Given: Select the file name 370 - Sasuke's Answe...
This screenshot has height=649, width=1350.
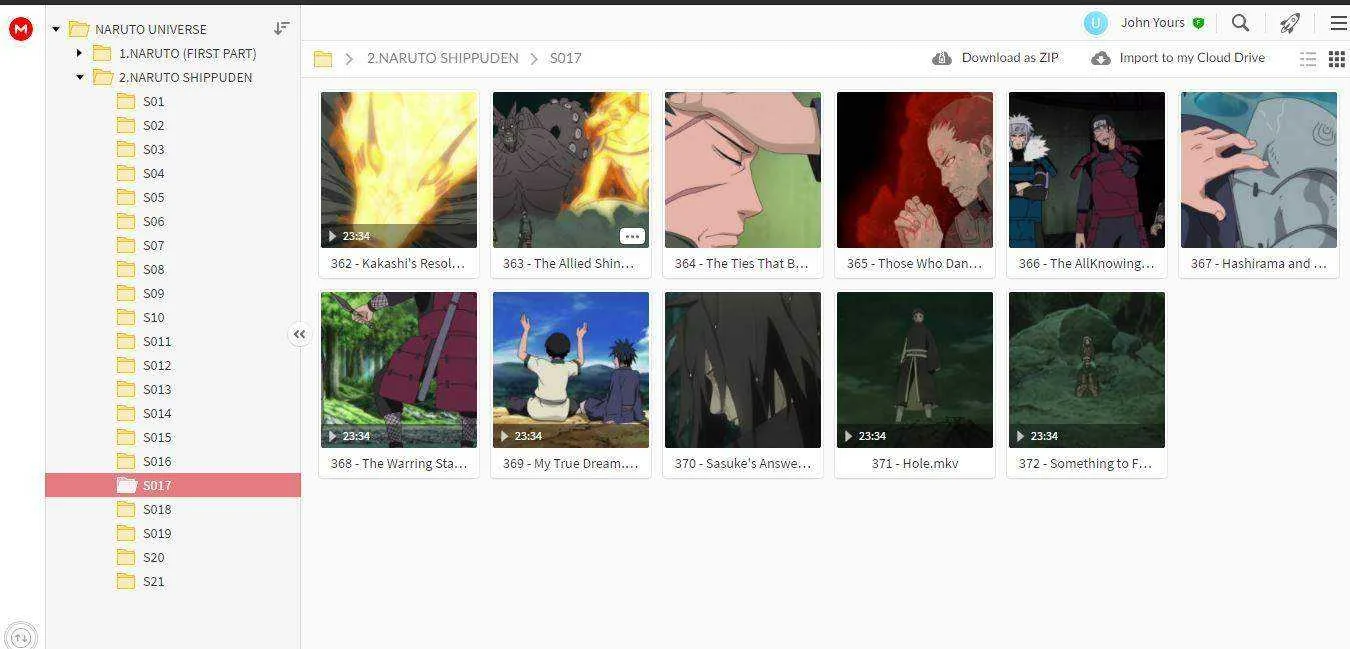Looking at the screenshot, I should tap(743, 464).
